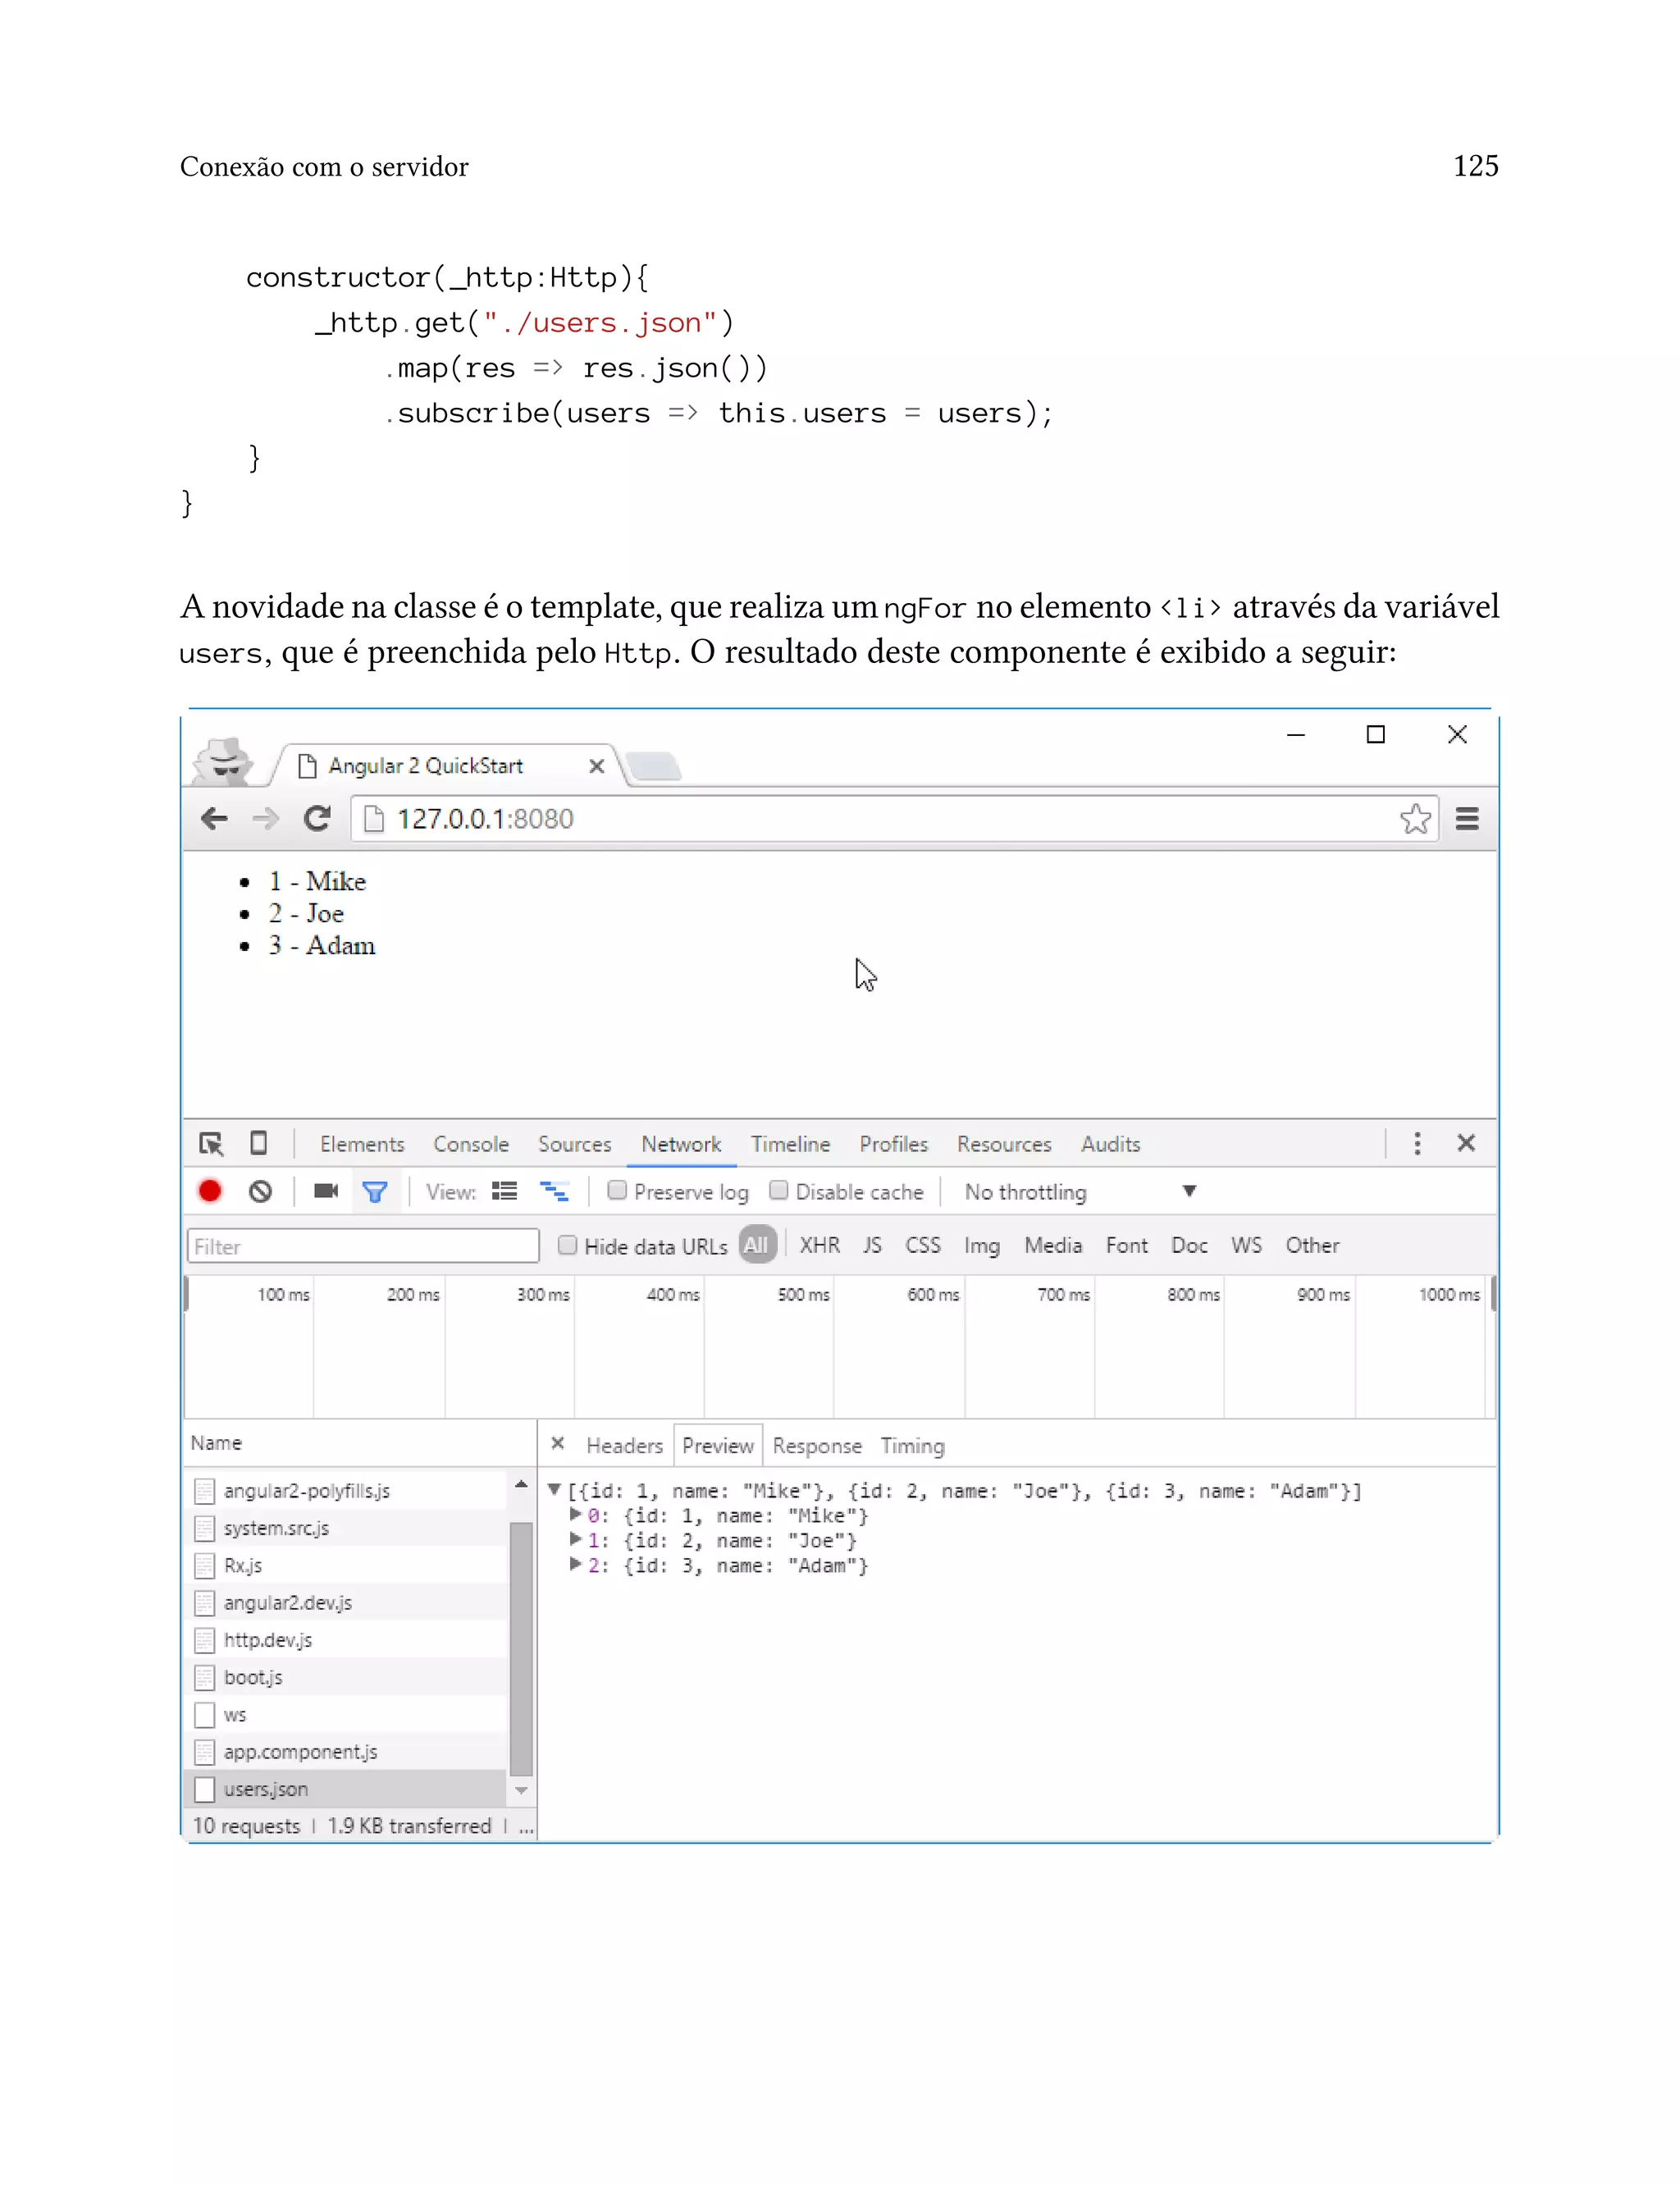The height and width of the screenshot is (2185, 1680).
Task: Select the http.dev.js request
Action: pos(346,1640)
